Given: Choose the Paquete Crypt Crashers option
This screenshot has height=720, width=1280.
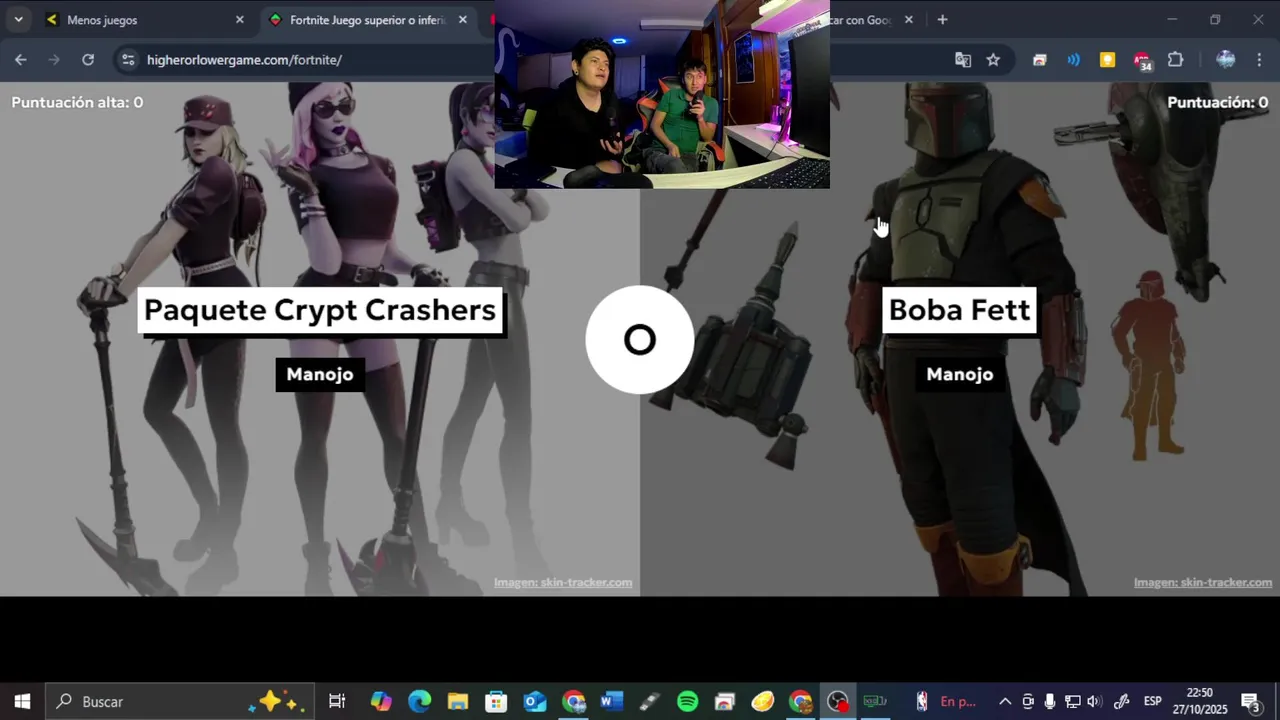Looking at the screenshot, I should (320, 310).
